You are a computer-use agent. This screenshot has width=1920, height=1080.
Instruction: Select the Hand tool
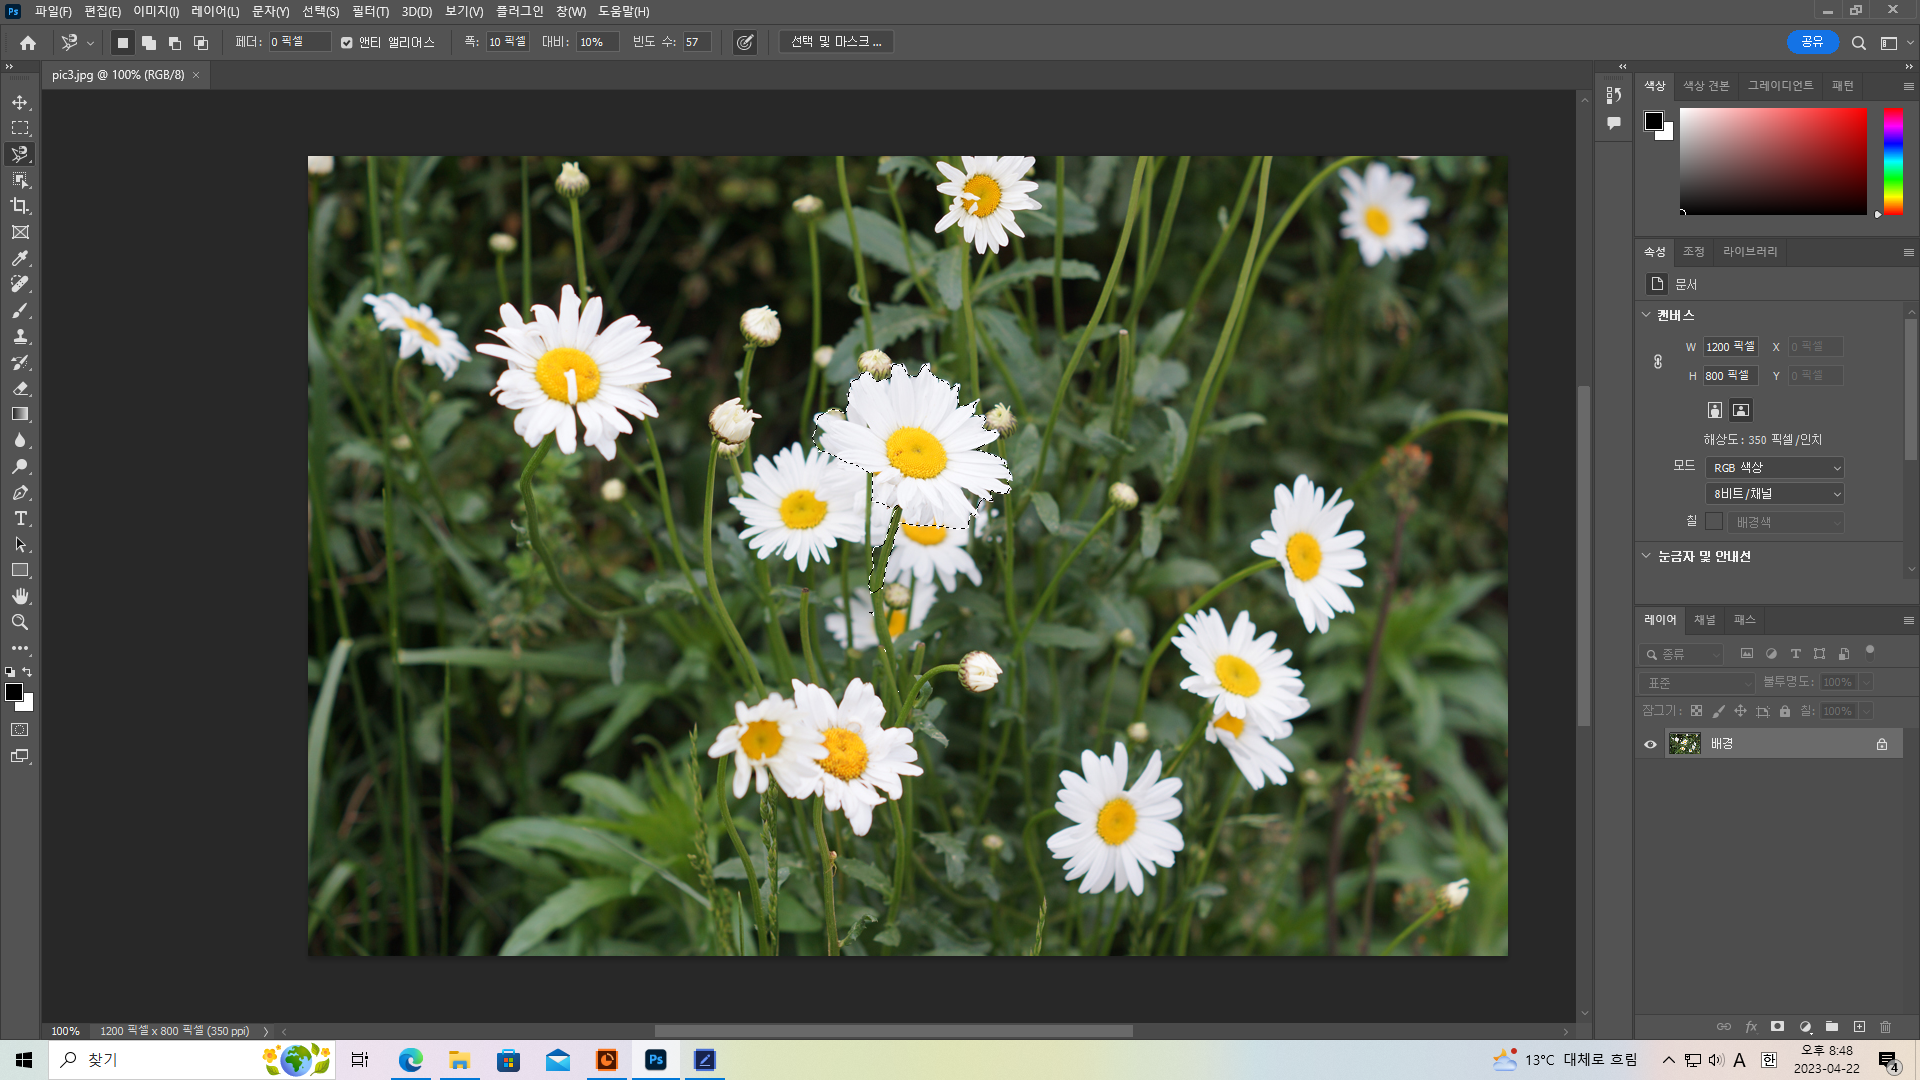20,596
